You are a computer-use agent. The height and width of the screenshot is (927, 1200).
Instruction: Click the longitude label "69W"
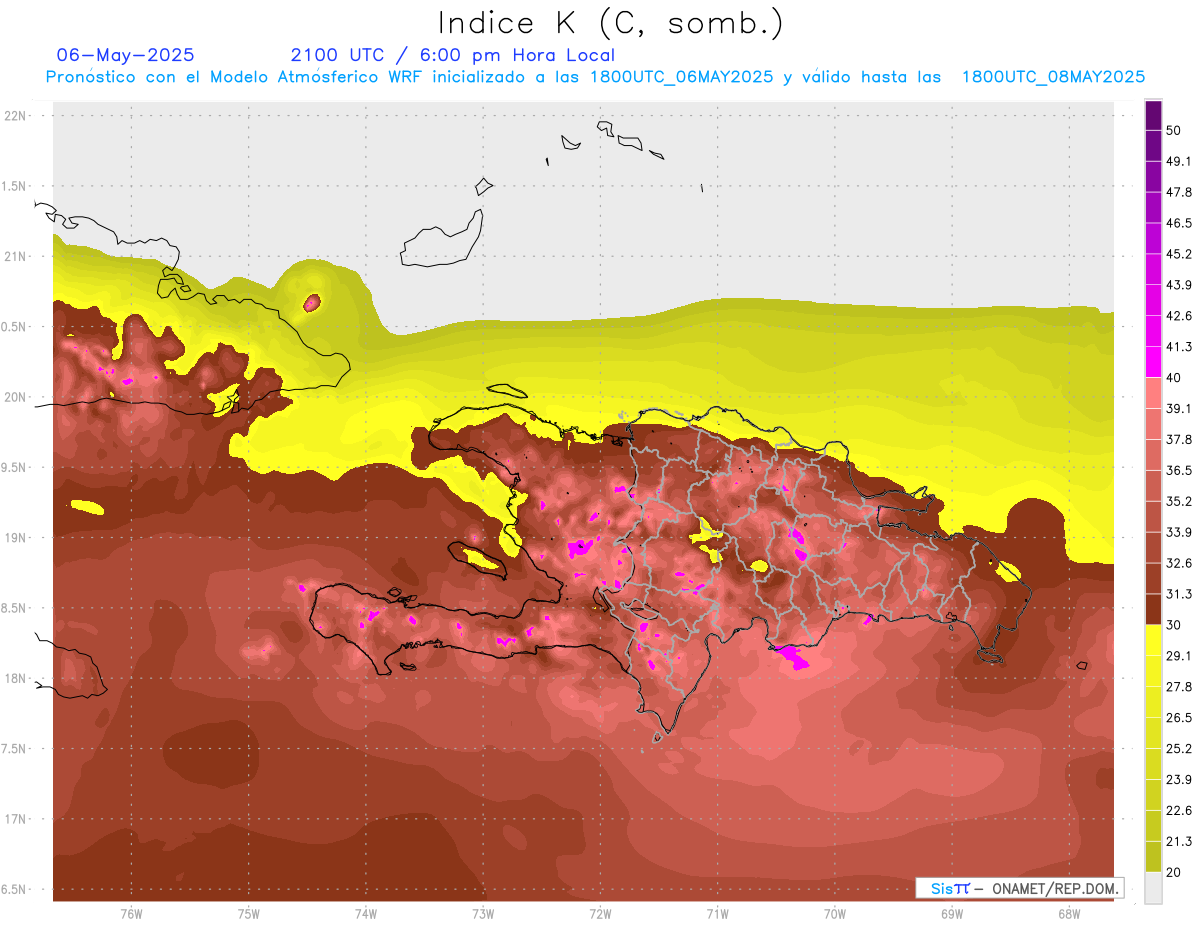click(952, 913)
